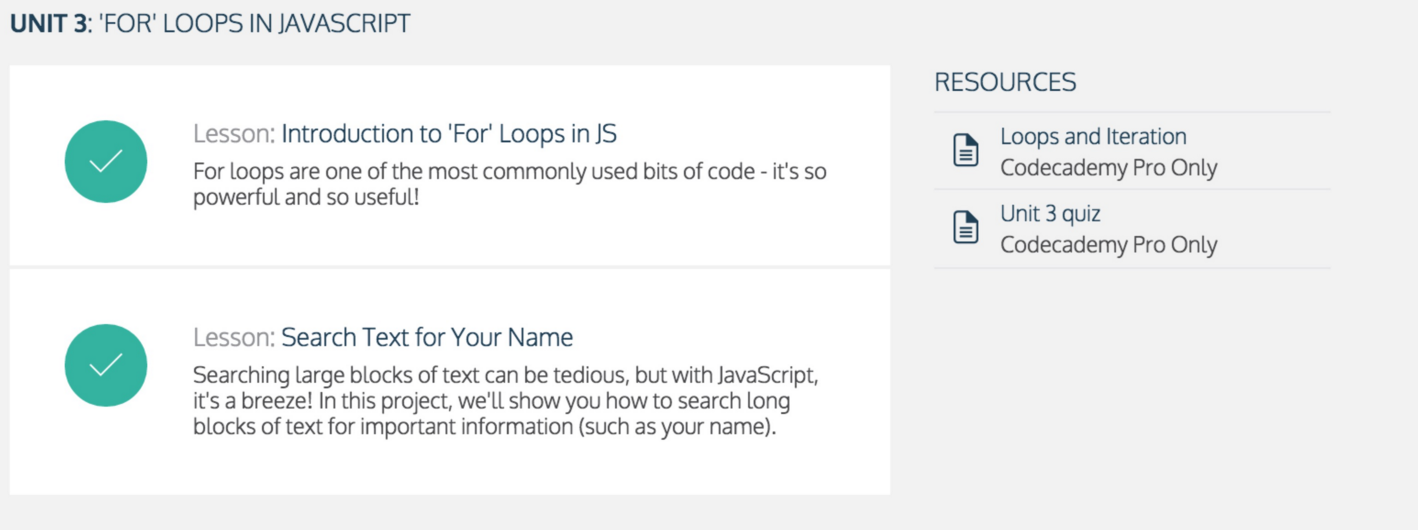1418x530 pixels.
Task: Click the description starting 'Searching large blocks'
Action: coord(512,375)
